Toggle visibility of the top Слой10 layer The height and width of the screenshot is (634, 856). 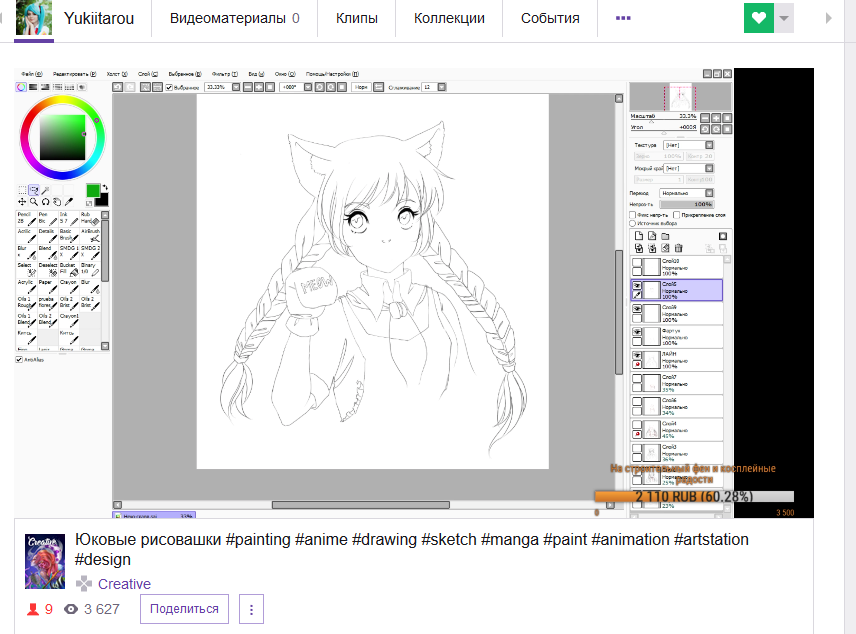pyautogui.click(x=637, y=263)
